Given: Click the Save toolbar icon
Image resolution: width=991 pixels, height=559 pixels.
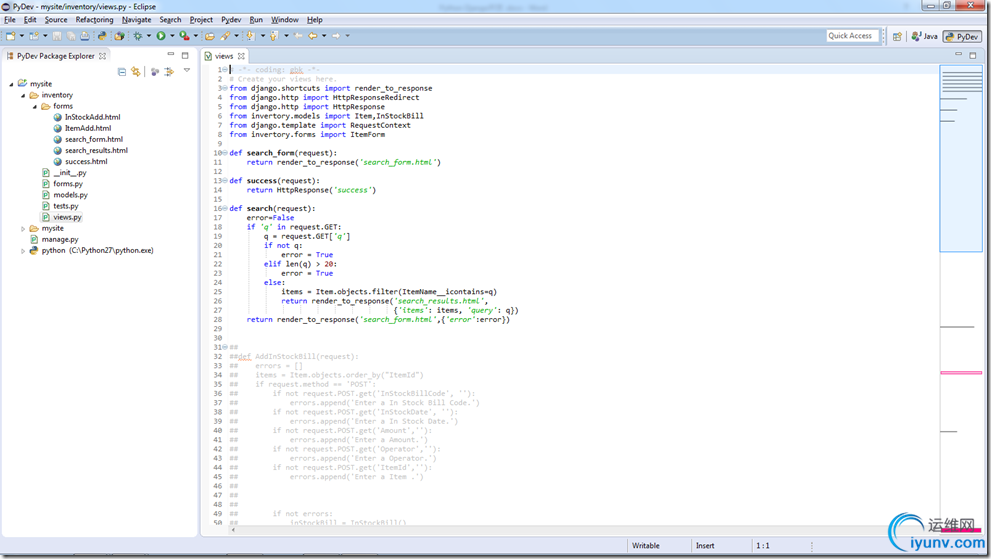Looking at the screenshot, I should [x=57, y=36].
